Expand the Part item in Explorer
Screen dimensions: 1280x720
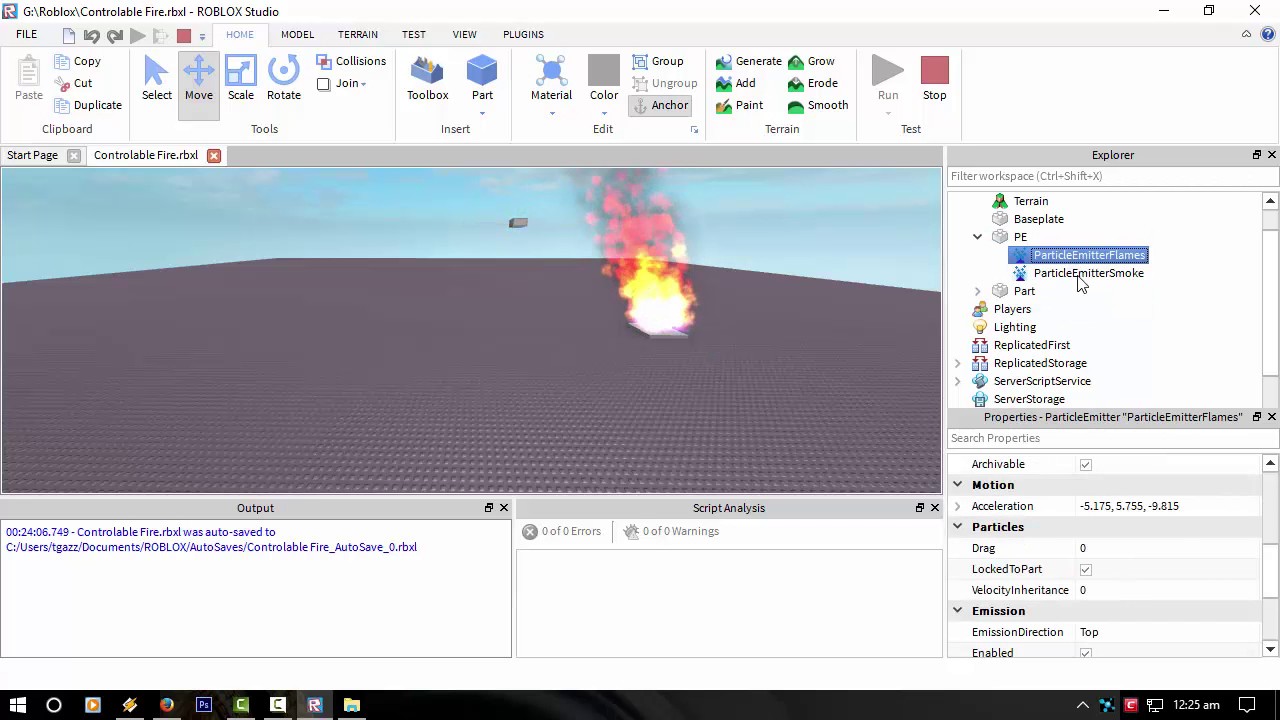tap(977, 291)
